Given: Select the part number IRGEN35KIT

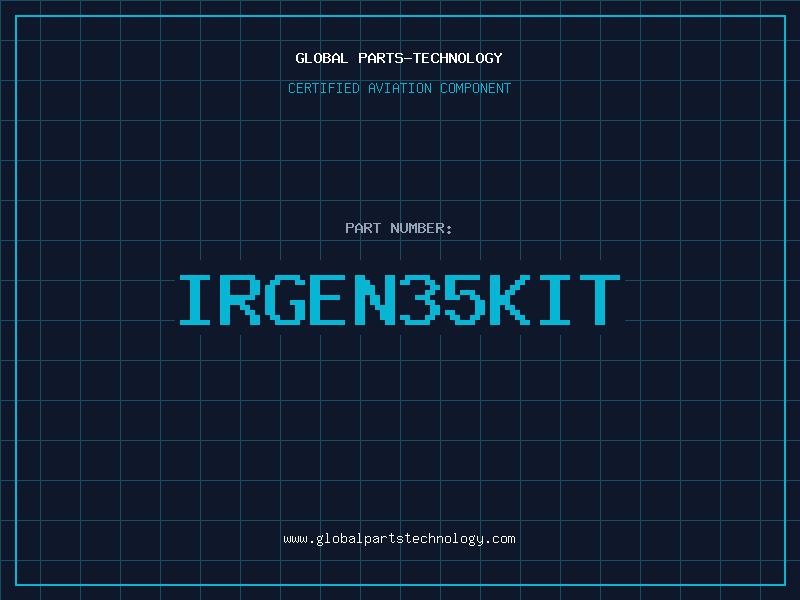Looking at the screenshot, I should 399,299.
